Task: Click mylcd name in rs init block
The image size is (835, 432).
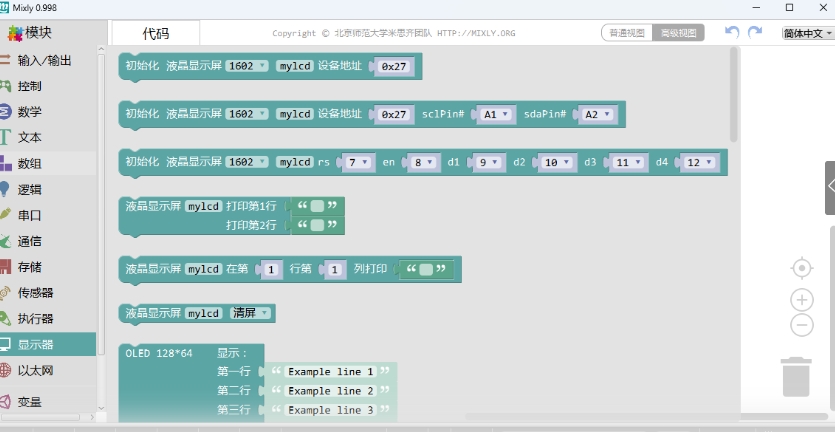Action: pyautogui.click(x=294, y=162)
